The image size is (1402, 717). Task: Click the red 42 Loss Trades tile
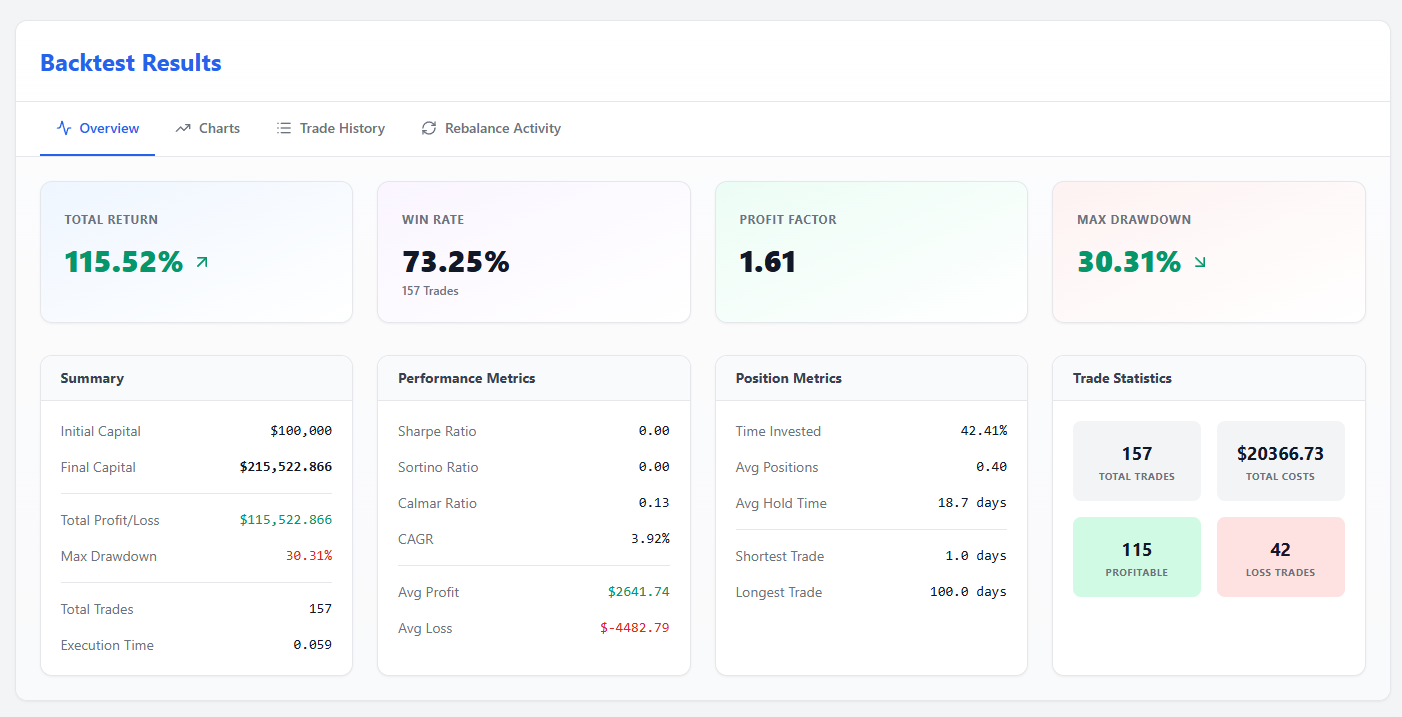(1281, 557)
